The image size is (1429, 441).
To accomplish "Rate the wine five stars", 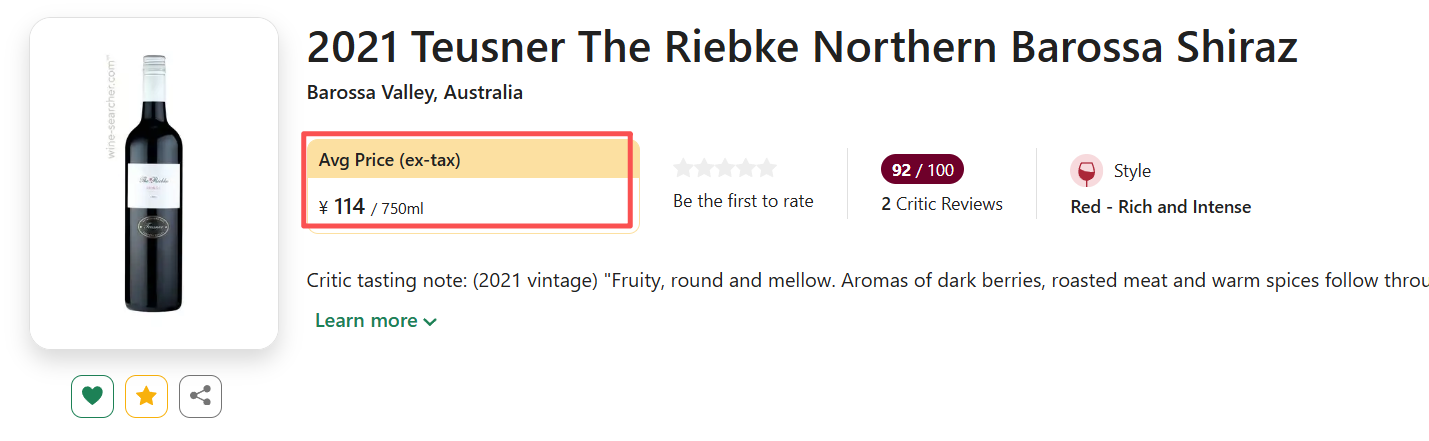I will (767, 168).
